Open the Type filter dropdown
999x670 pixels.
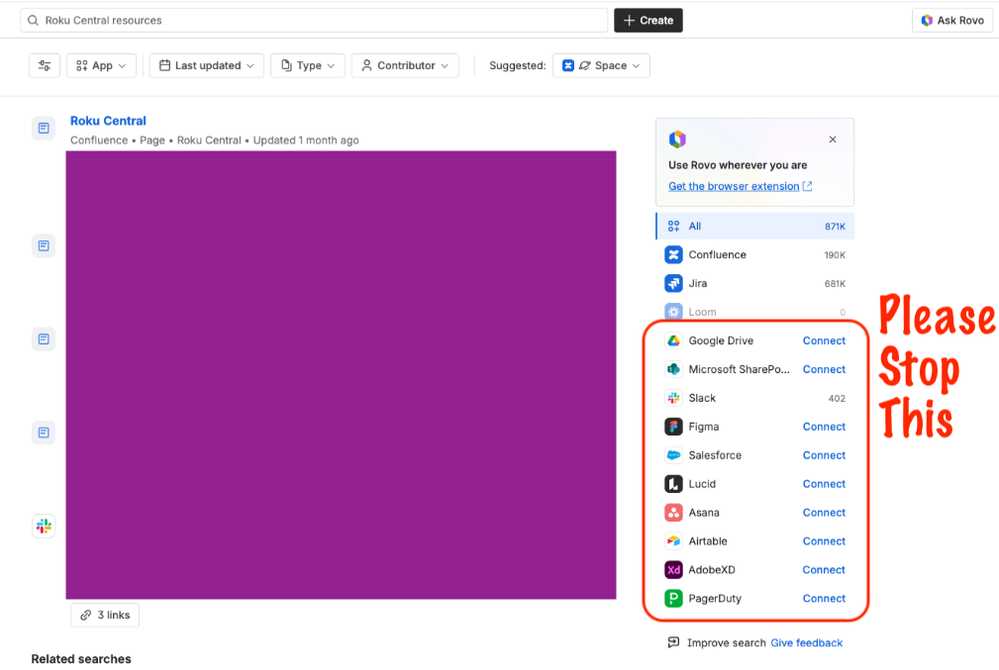308,66
